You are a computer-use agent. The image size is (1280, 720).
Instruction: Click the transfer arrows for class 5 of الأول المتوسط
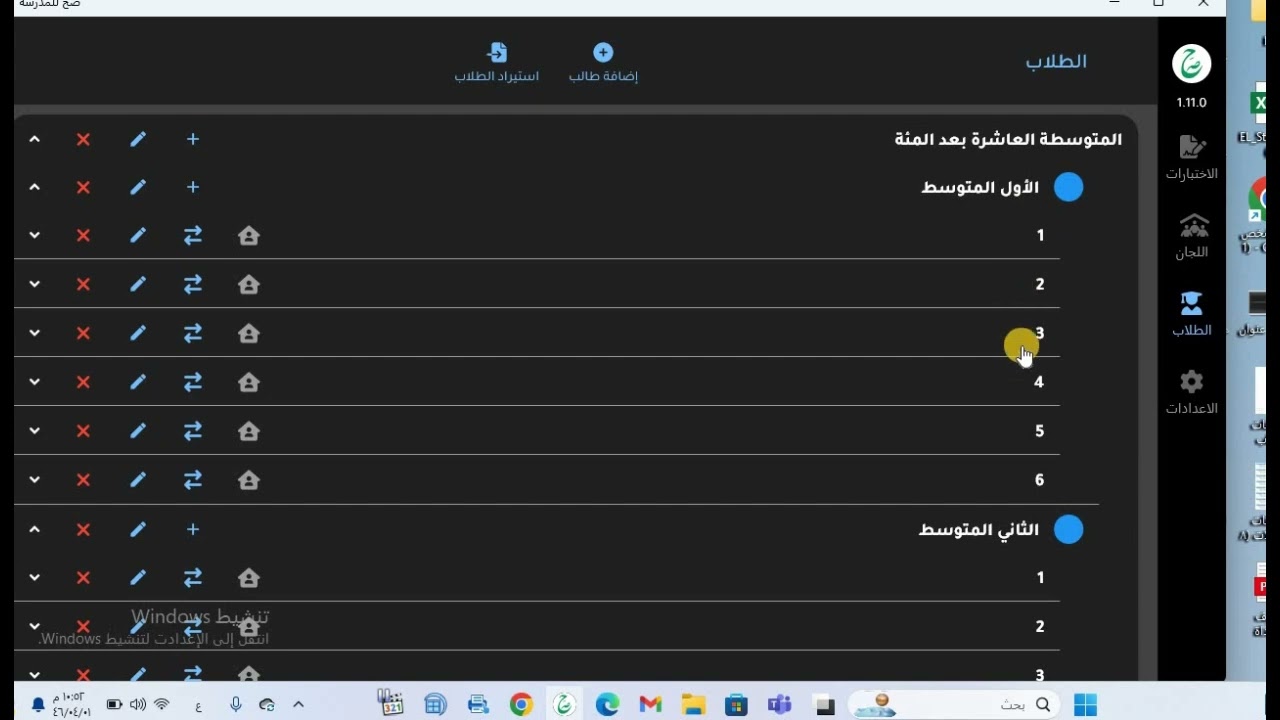pos(193,431)
